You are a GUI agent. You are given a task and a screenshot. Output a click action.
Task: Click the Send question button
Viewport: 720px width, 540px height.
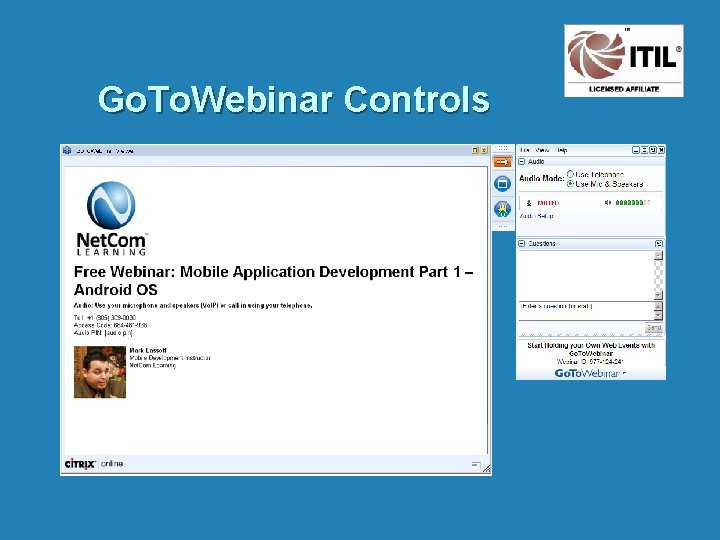click(653, 327)
